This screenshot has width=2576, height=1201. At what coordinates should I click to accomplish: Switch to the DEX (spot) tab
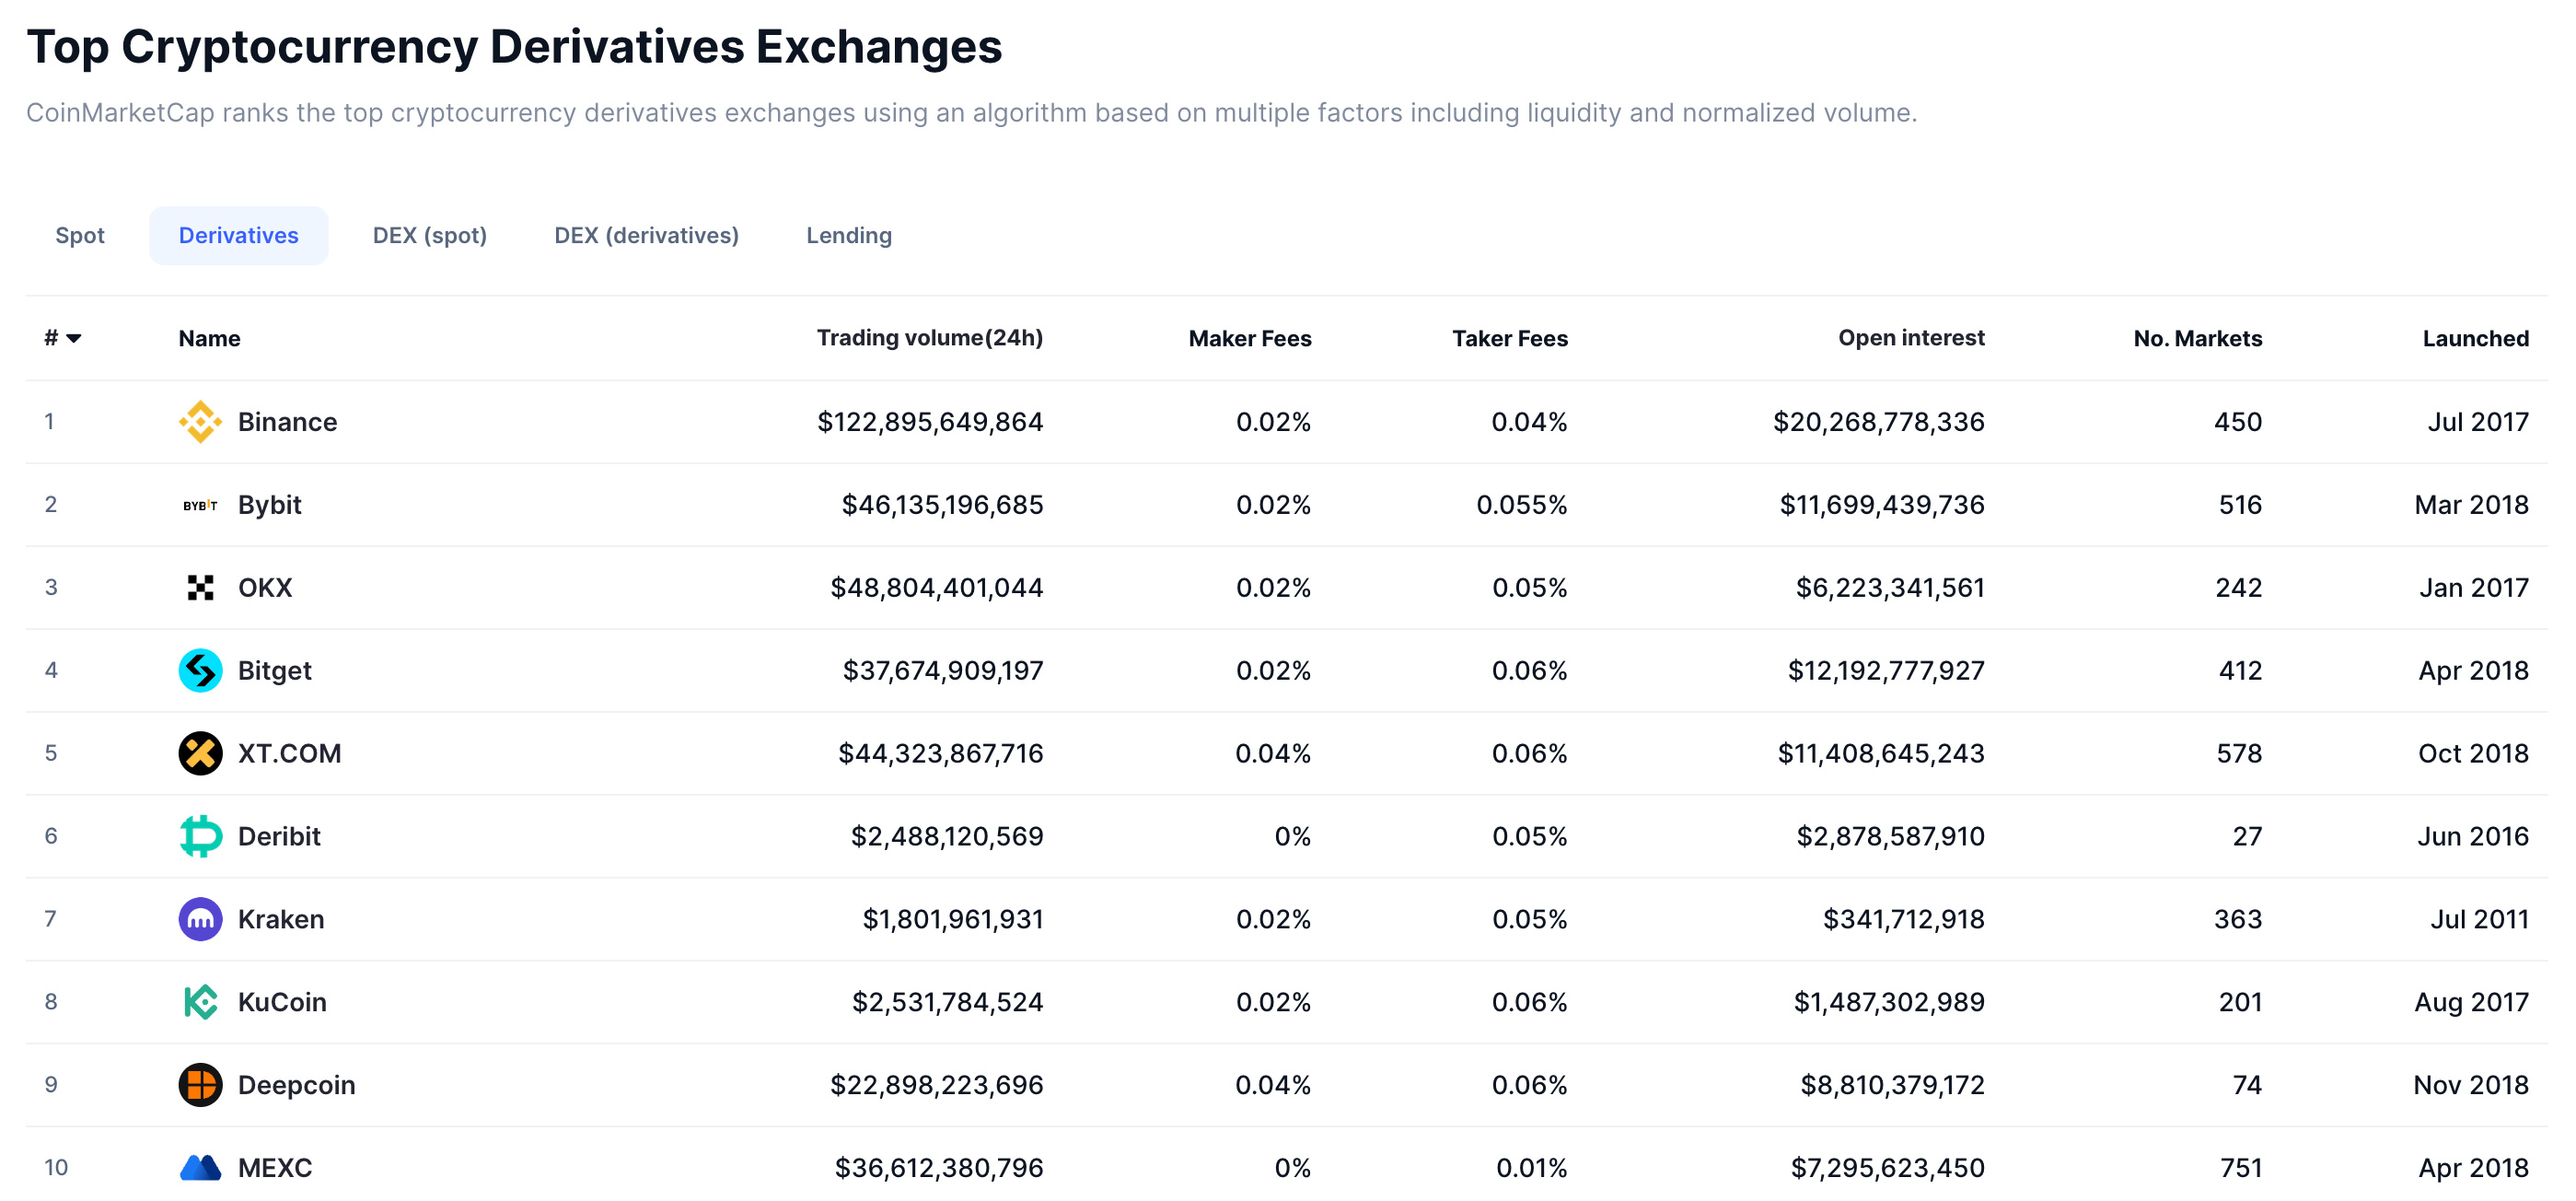[429, 235]
